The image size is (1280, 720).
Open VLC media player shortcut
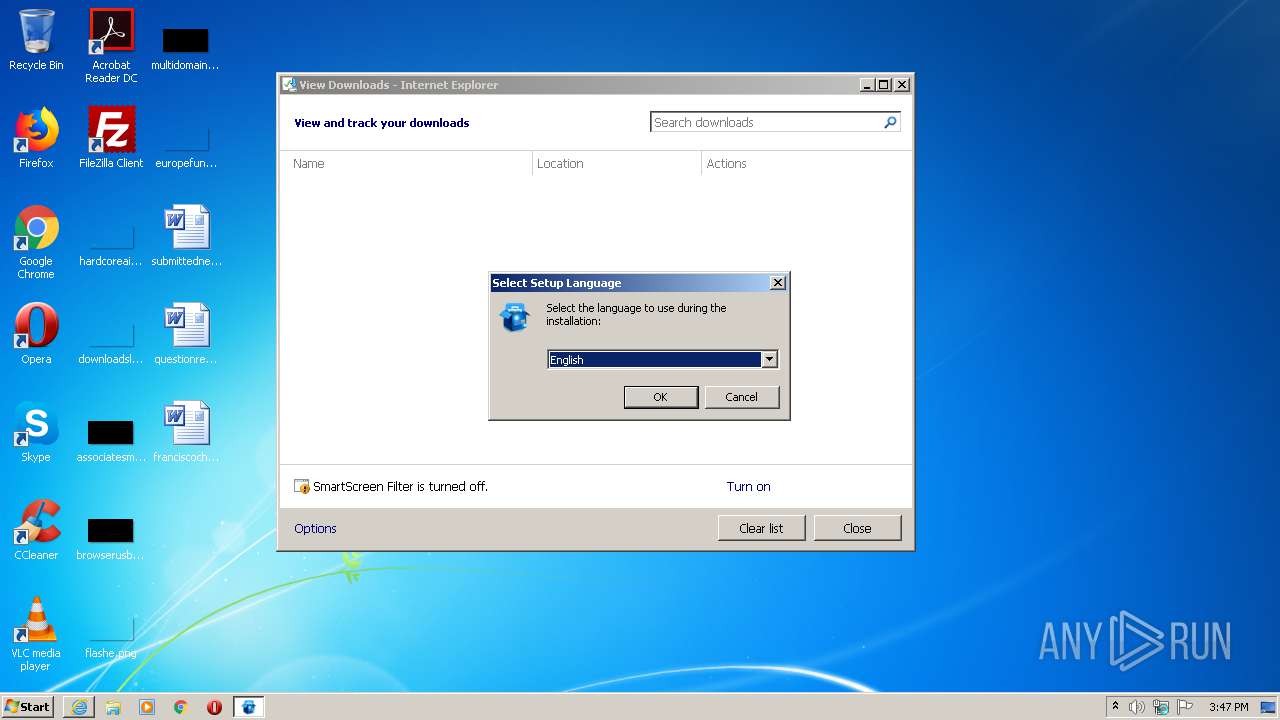[x=36, y=634]
